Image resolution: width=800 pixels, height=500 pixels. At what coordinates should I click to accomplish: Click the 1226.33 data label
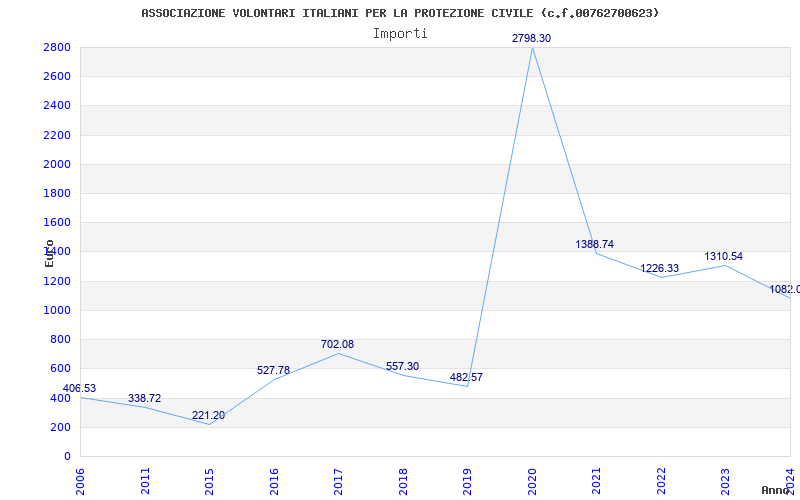[660, 268]
